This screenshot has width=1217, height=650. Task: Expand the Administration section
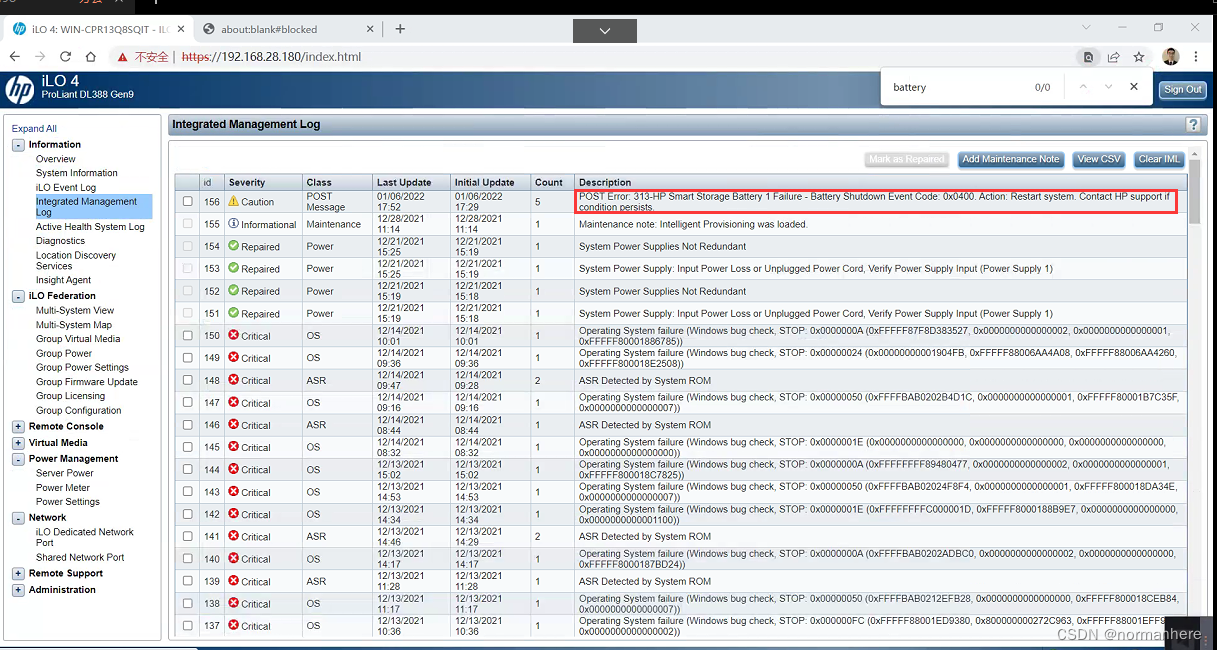(x=18, y=590)
